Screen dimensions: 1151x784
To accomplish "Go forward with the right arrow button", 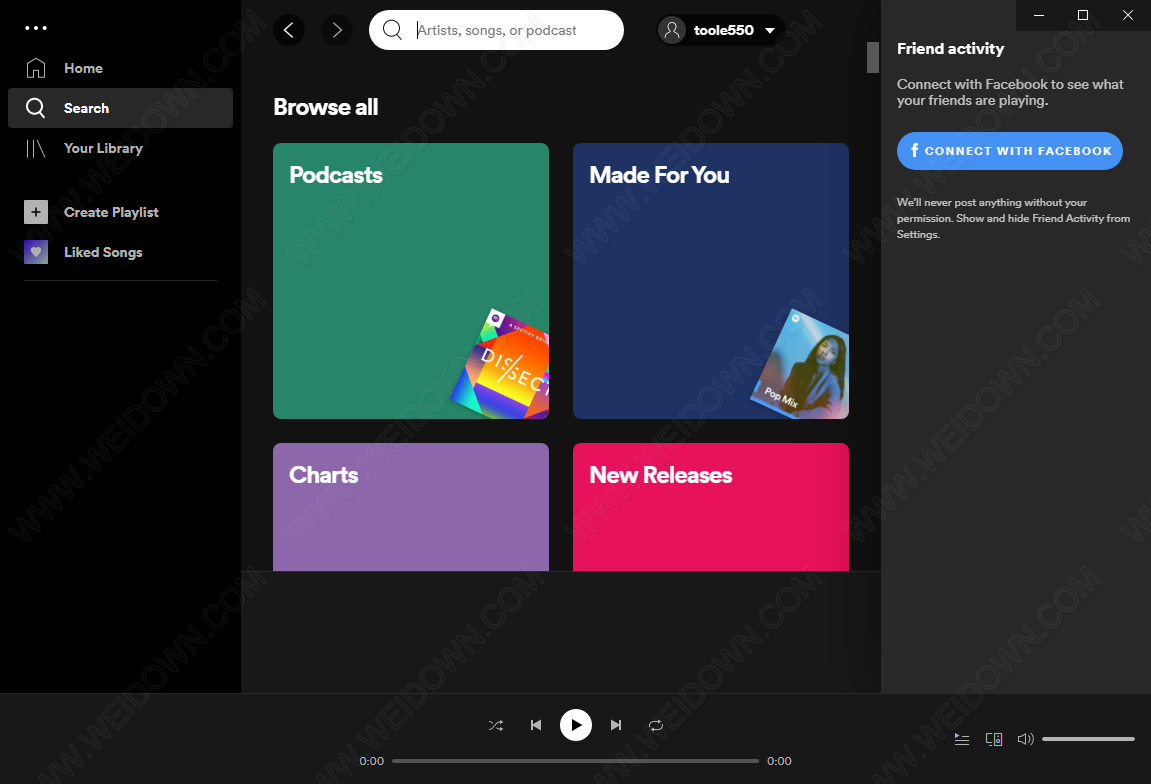I will click(337, 30).
